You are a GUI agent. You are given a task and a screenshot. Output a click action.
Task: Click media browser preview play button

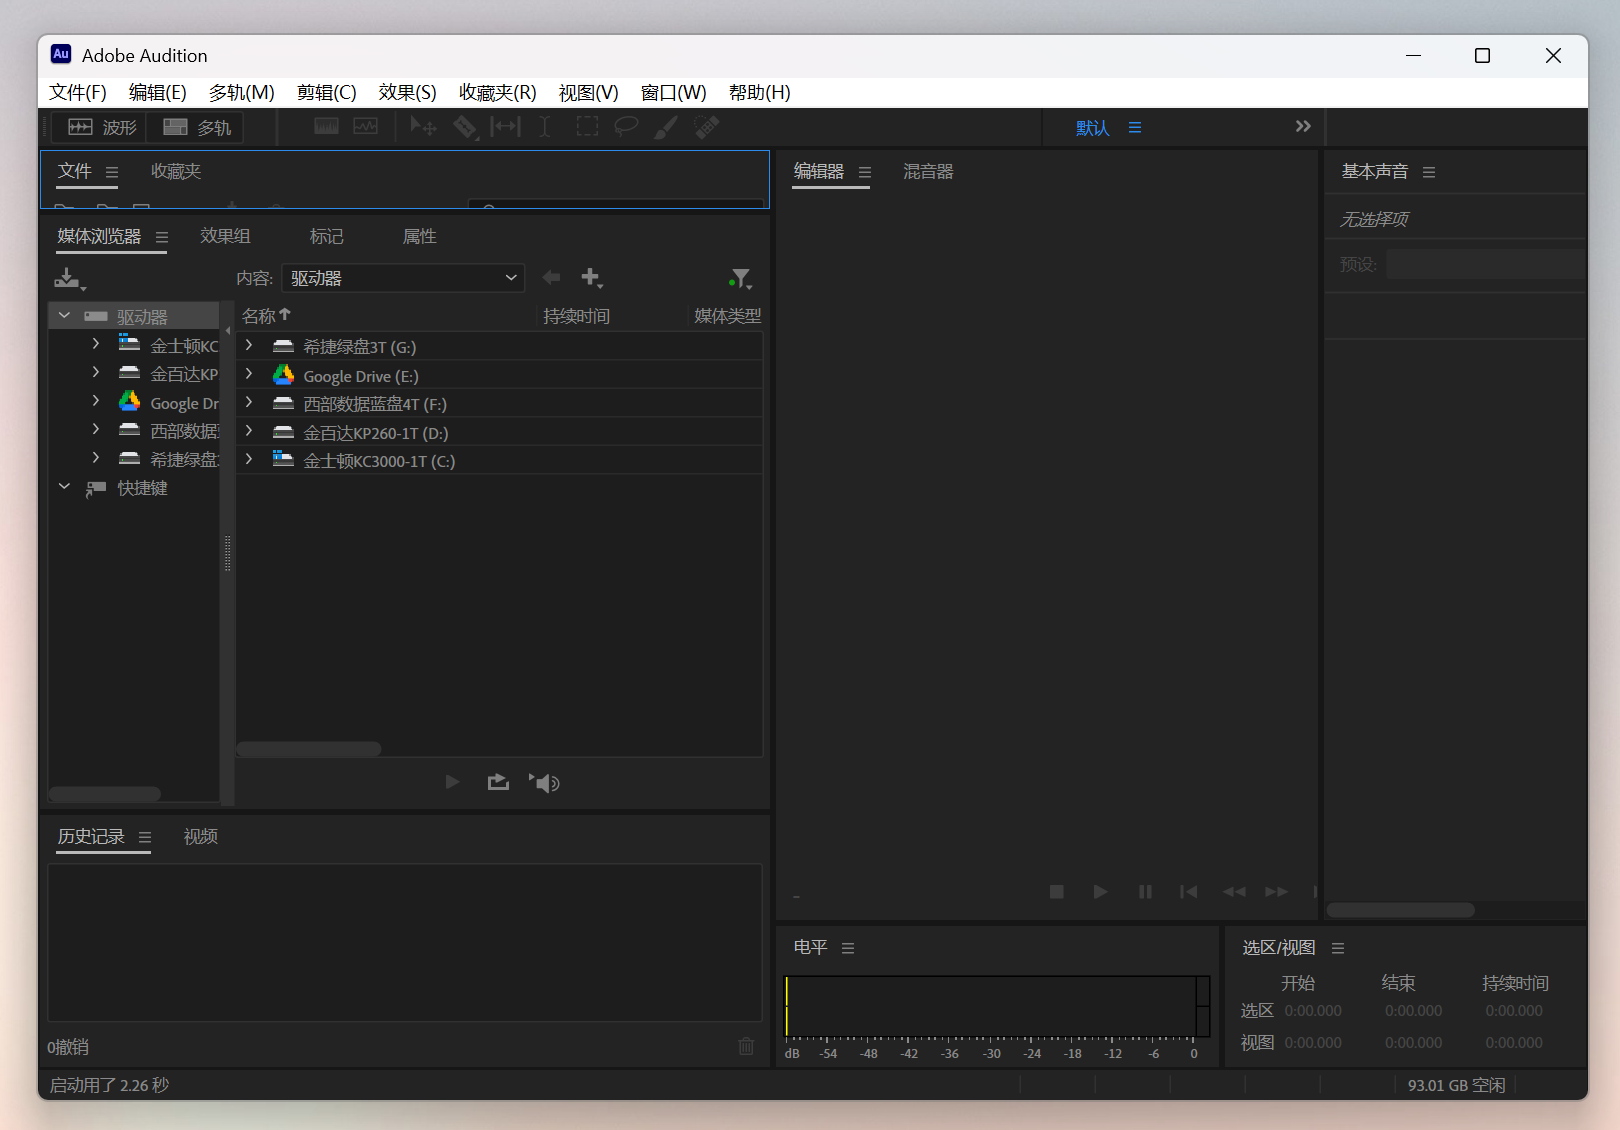(x=452, y=782)
